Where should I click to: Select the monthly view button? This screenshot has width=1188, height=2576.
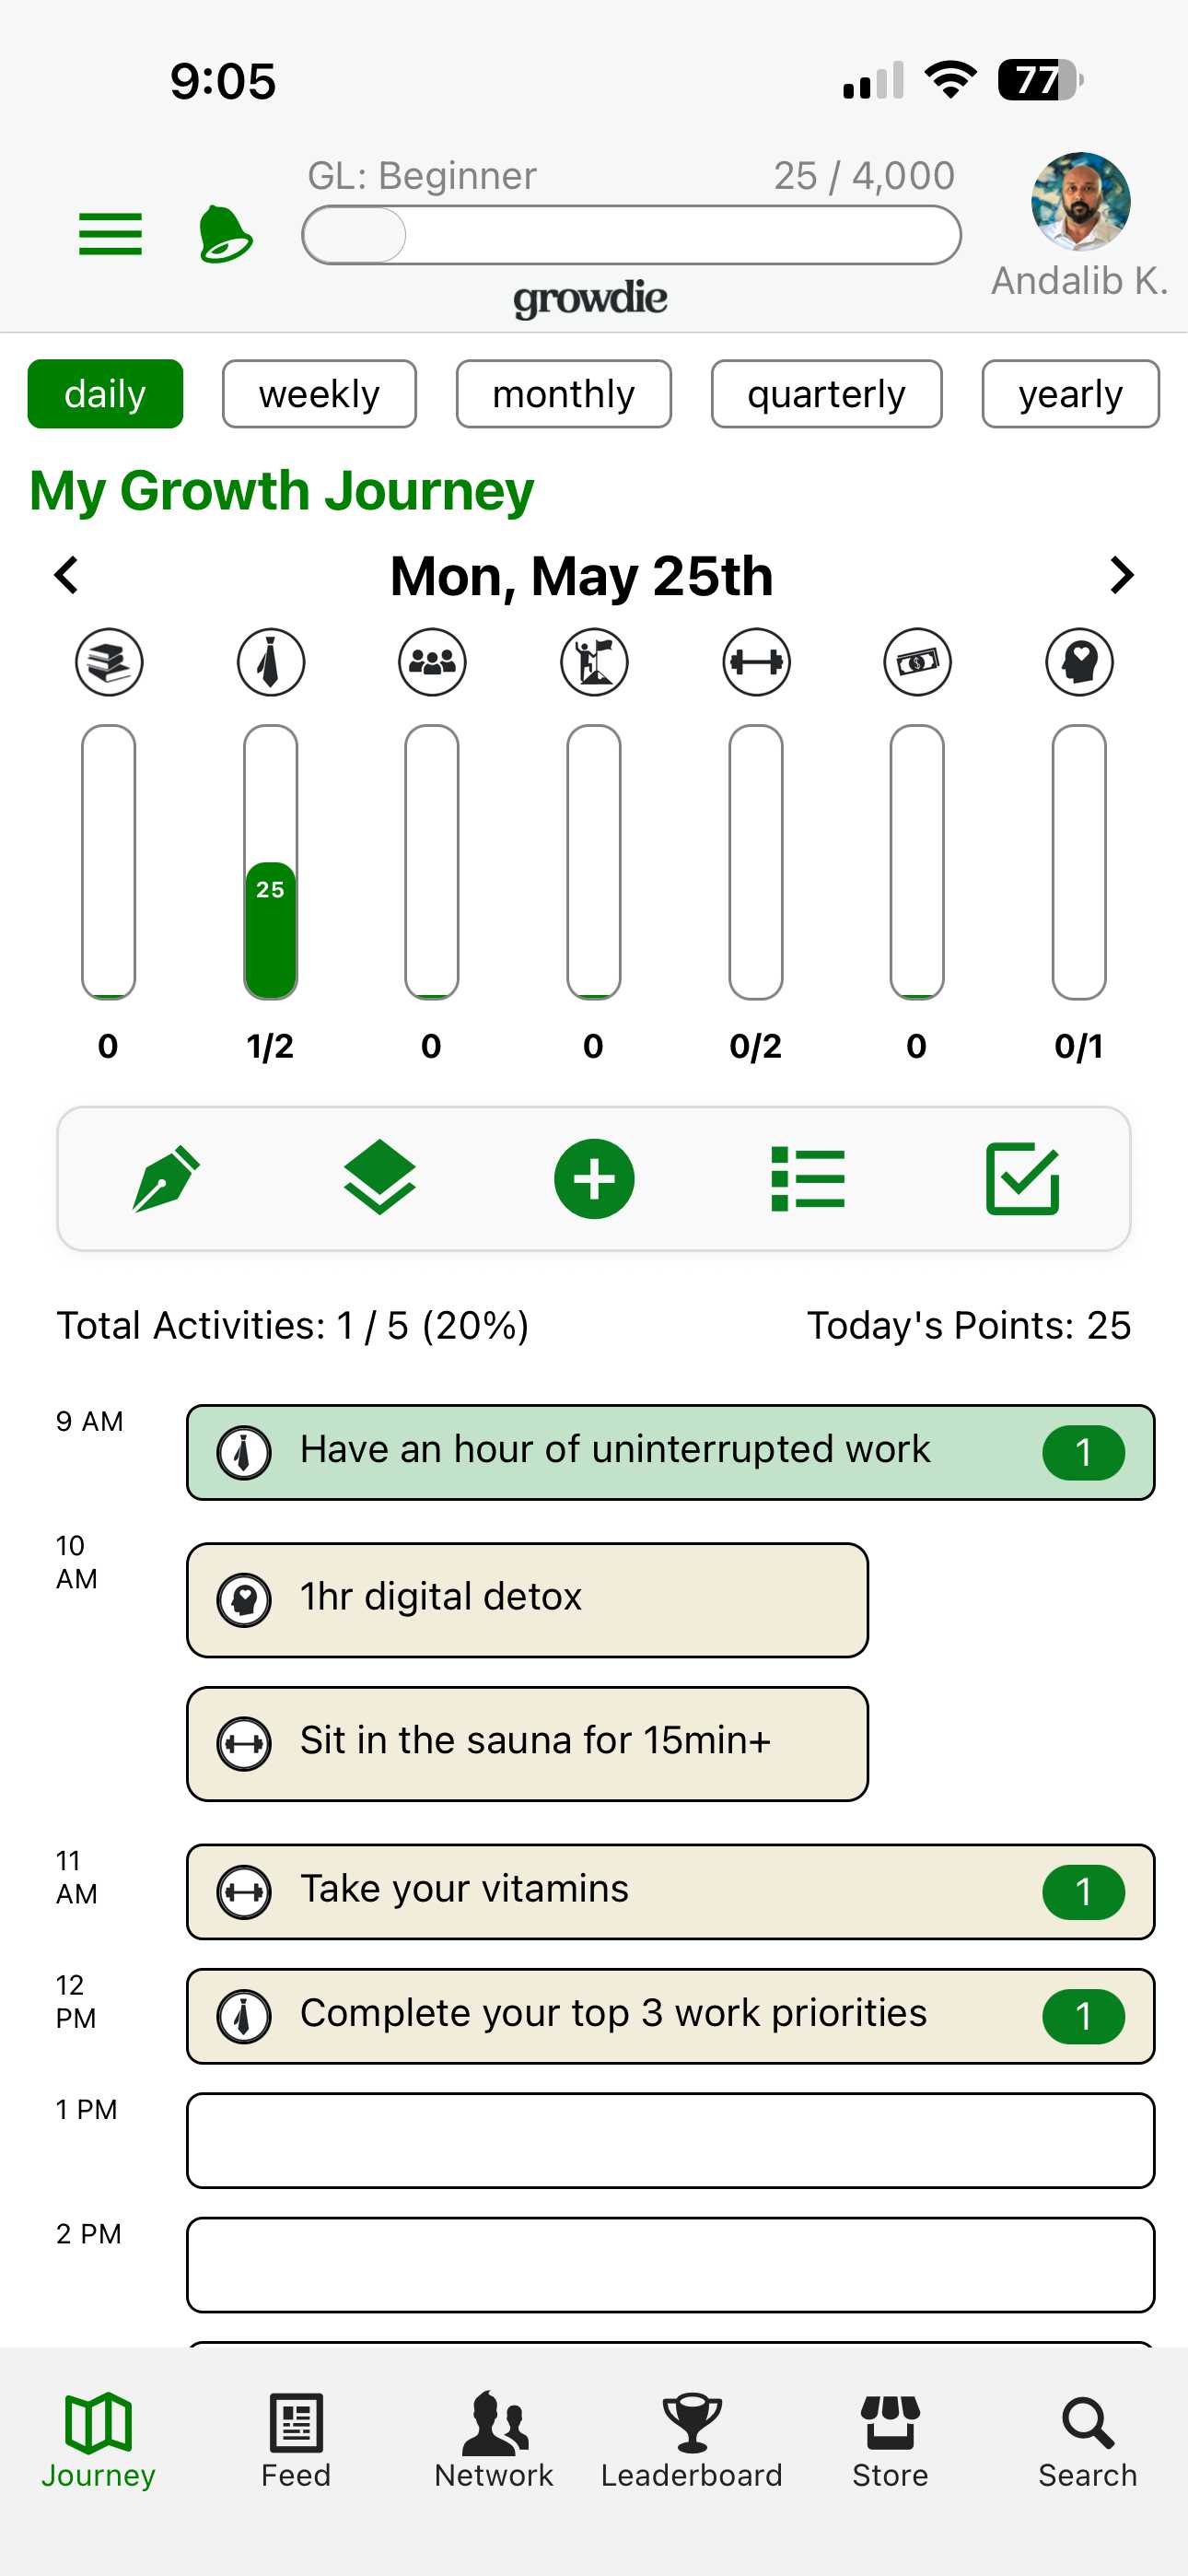point(563,394)
